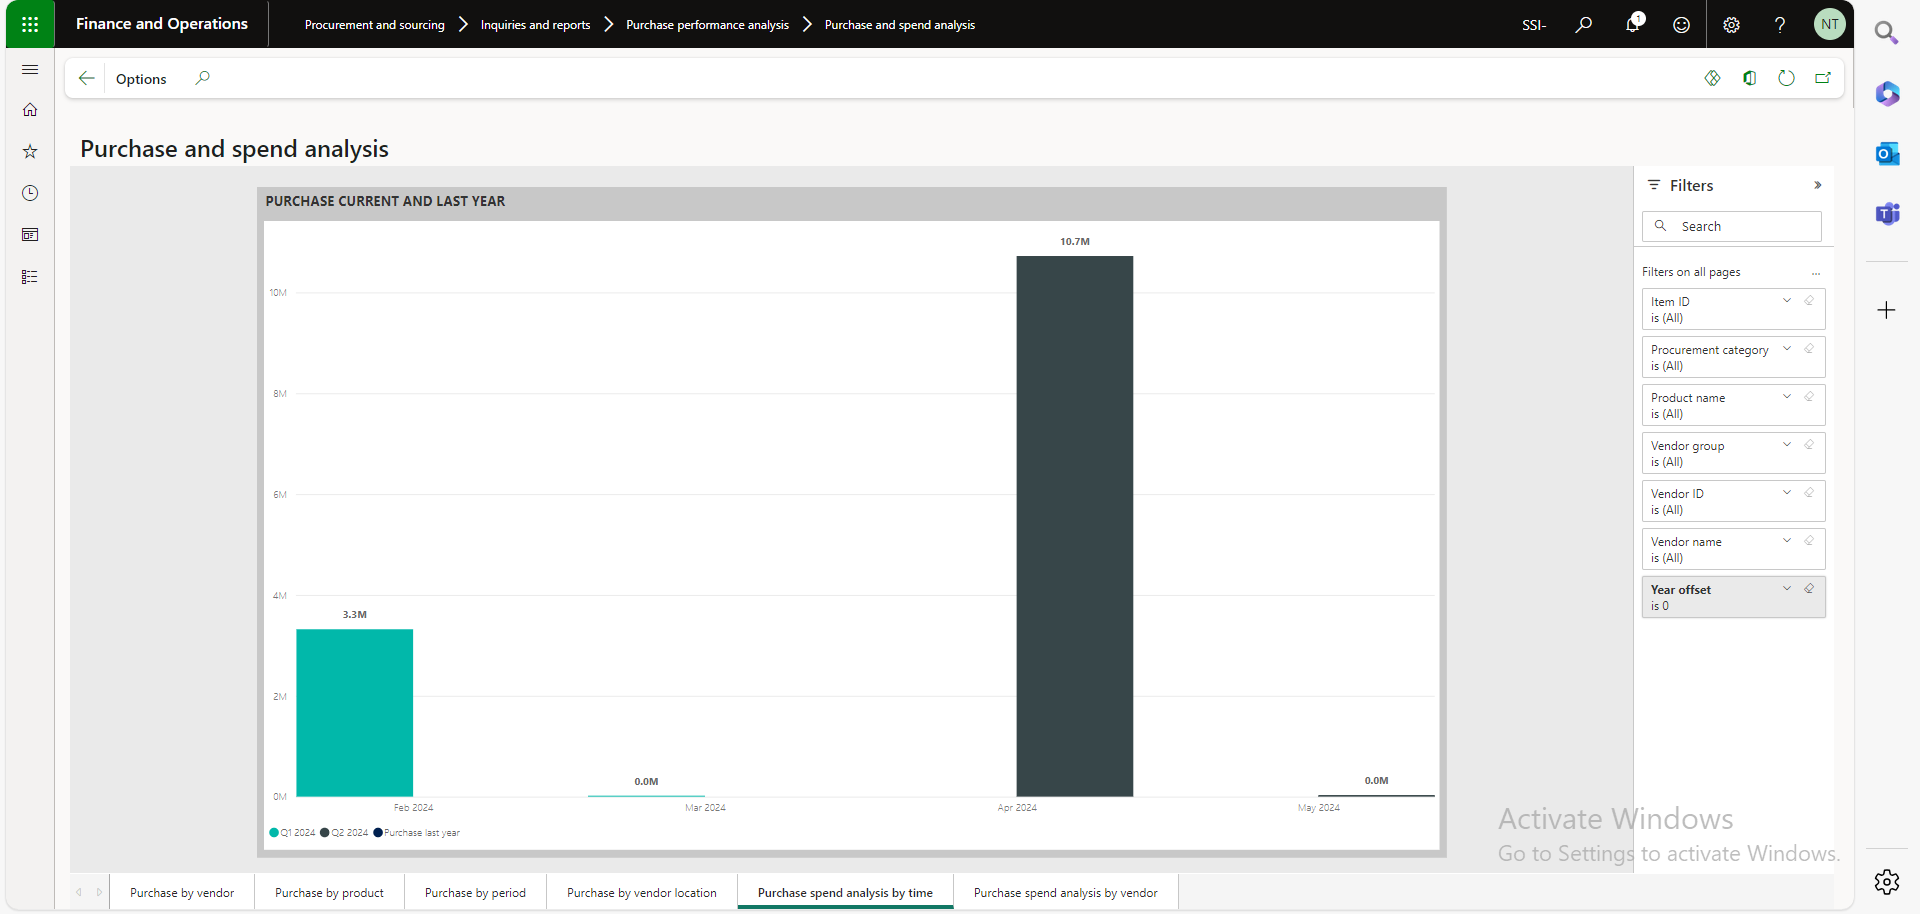
Task: Click the back arrow beside Options
Action: tap(87, 78)
